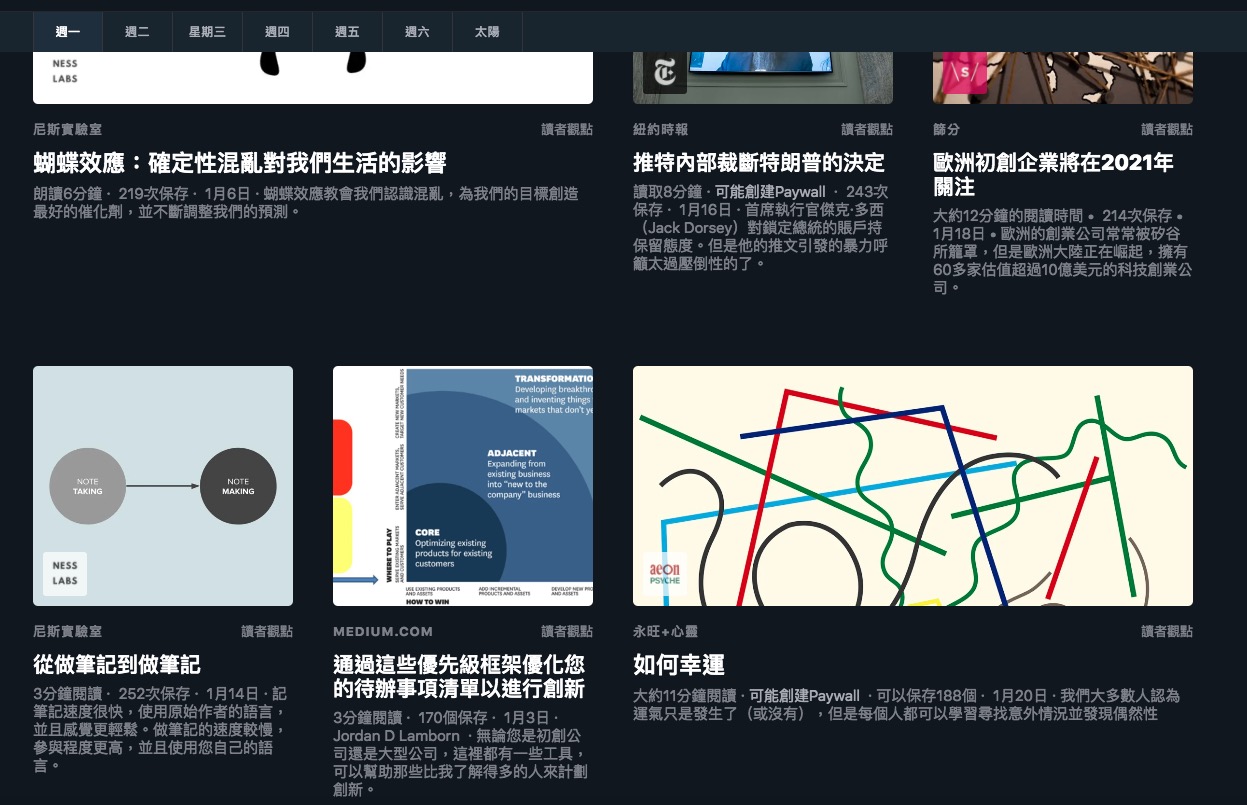This screenshot has width=1247, height=805.
Task: Open the 從做筆記到做筆記 article
Action: pyautogui.click(x=117, y=665)
